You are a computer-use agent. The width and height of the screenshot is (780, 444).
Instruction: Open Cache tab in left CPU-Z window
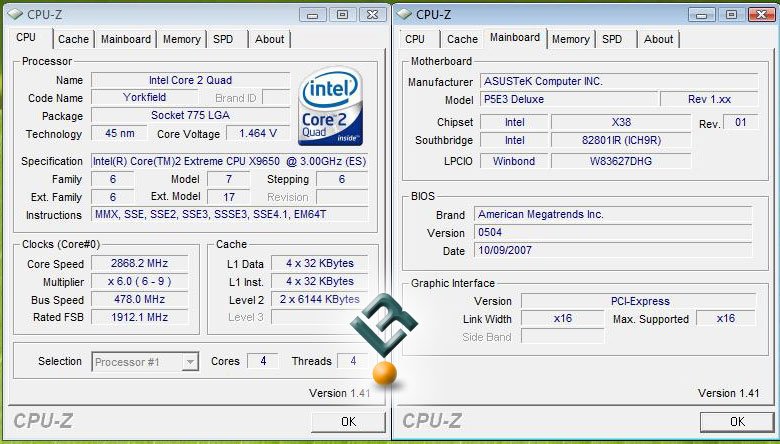coord(73,39)
